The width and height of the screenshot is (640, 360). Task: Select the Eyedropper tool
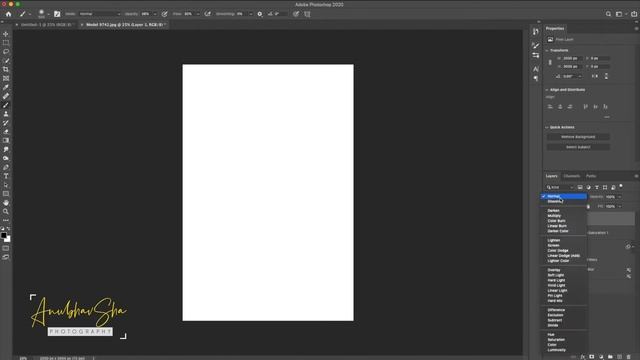6,87
